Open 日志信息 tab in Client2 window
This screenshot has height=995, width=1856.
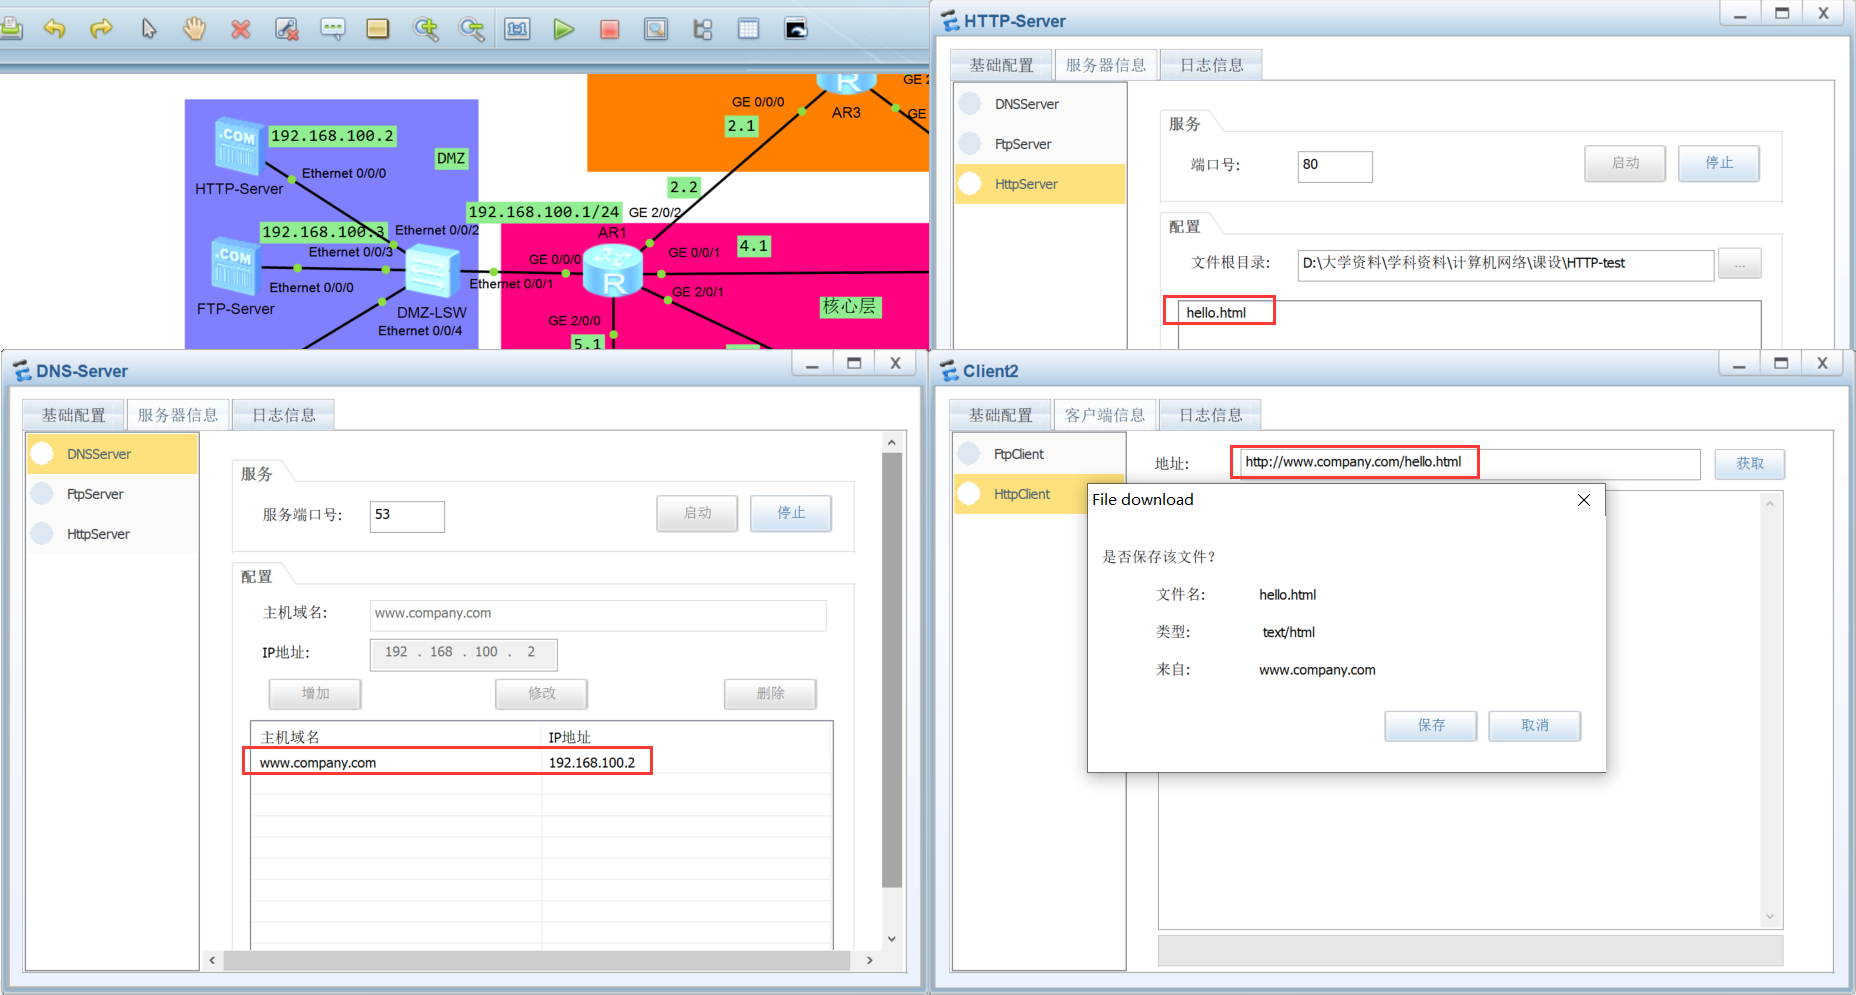[1211, 415]
